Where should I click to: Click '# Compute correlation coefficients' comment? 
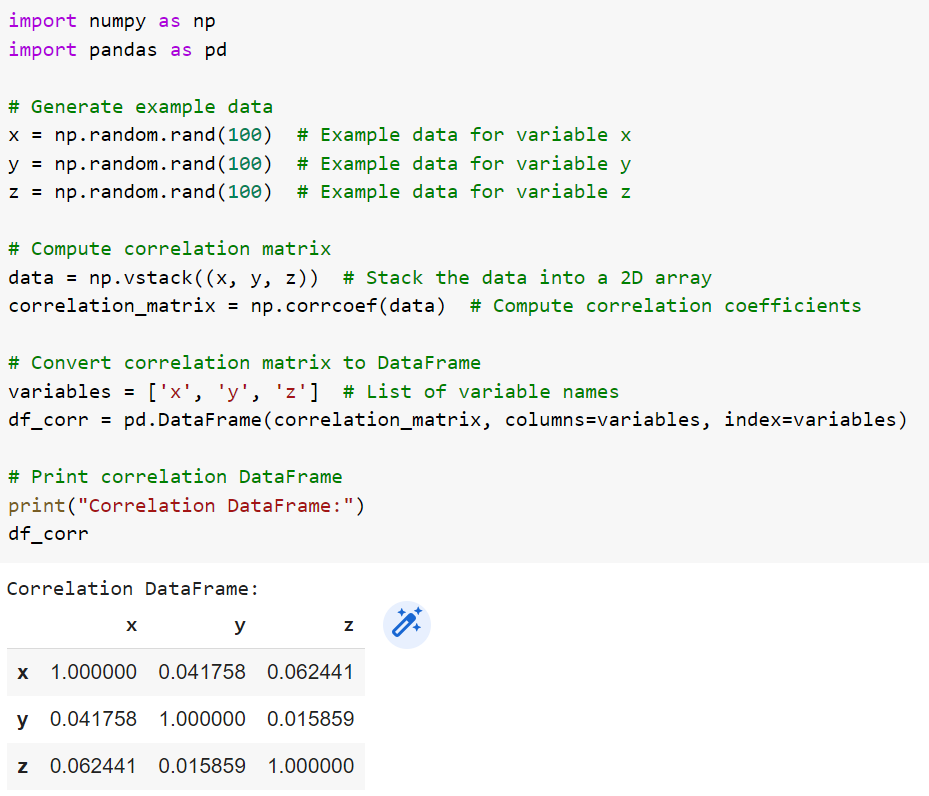click(665, 306)
